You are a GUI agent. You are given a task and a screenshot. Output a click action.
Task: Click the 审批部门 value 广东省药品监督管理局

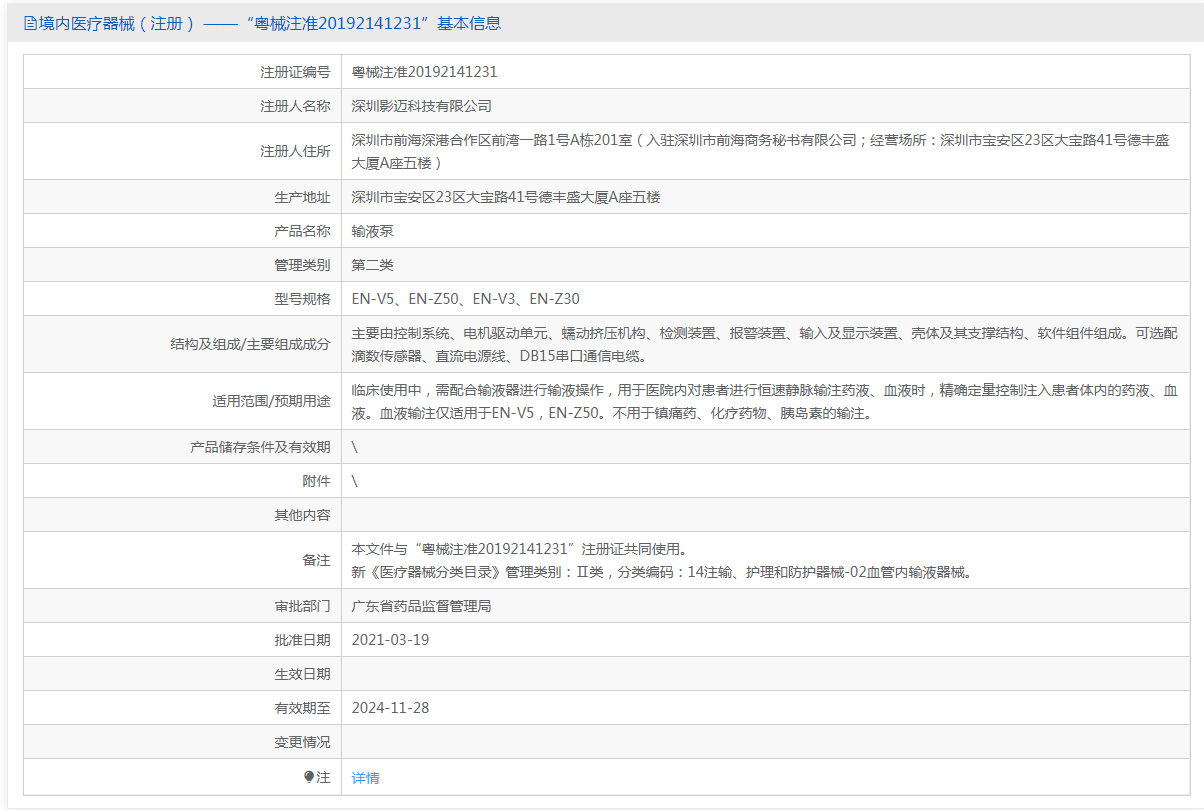click(x=422, y=606)
